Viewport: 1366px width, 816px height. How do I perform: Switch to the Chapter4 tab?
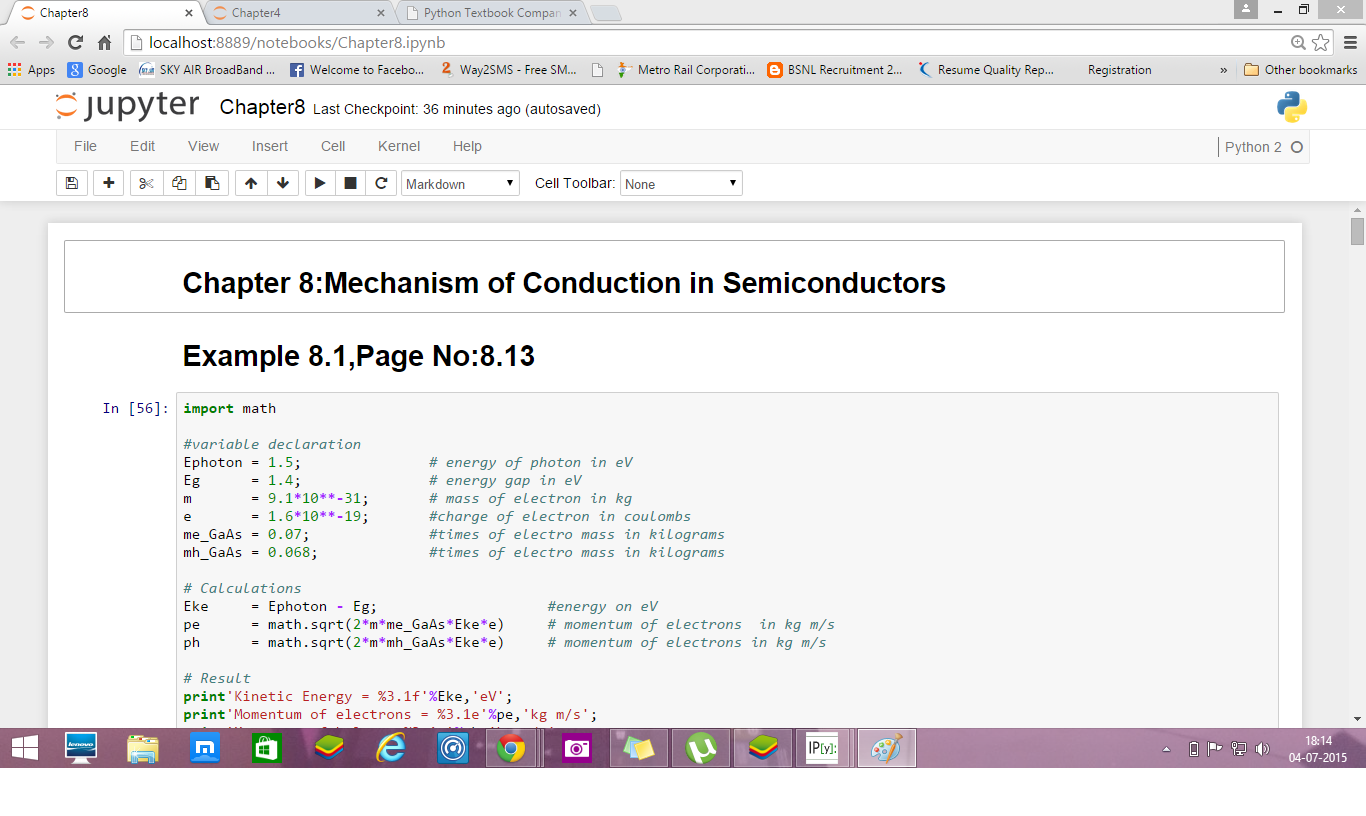[x=296, y=13]
